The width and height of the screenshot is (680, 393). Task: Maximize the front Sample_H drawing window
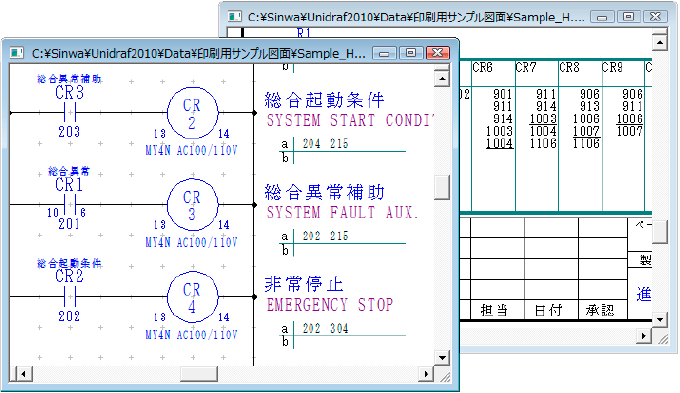pos(410,53)
